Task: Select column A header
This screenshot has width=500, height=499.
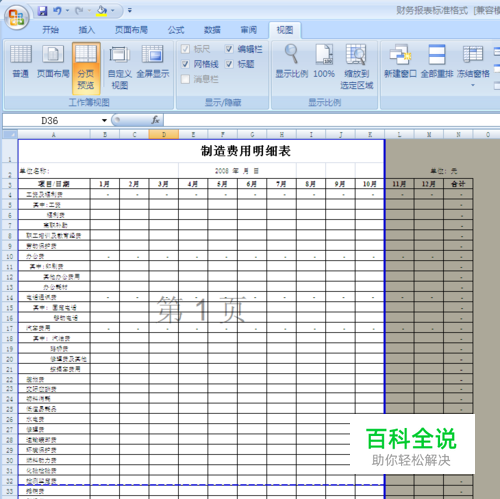Action: (54, 135)
